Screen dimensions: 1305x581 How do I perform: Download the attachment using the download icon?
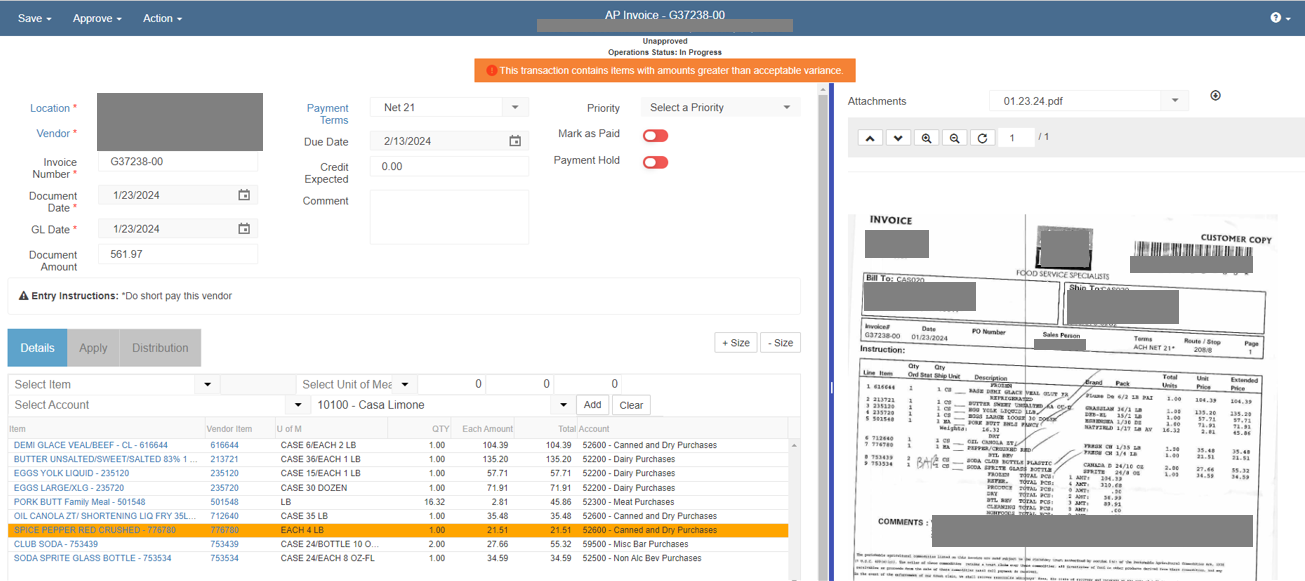click(1215, 96)
